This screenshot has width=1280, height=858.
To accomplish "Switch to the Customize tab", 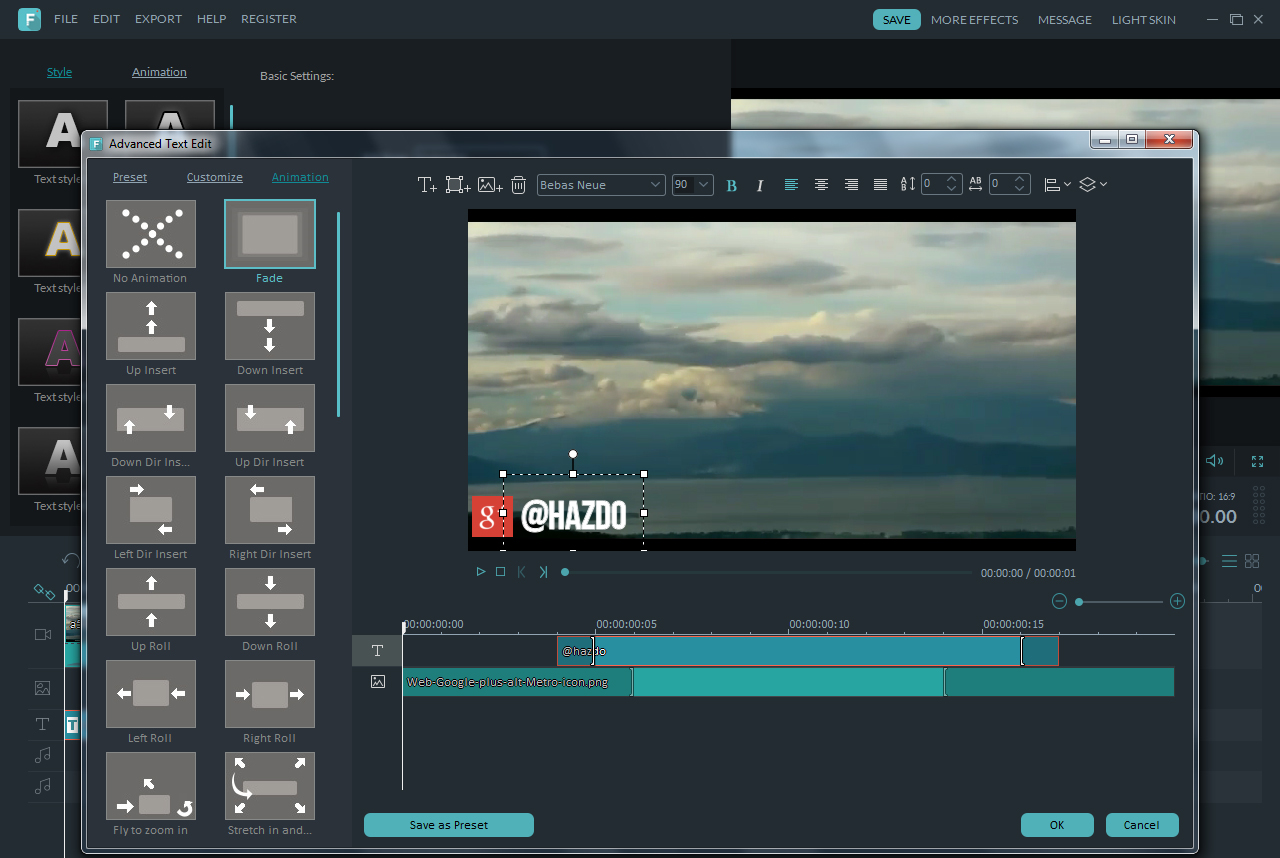I will coord(215,177).
